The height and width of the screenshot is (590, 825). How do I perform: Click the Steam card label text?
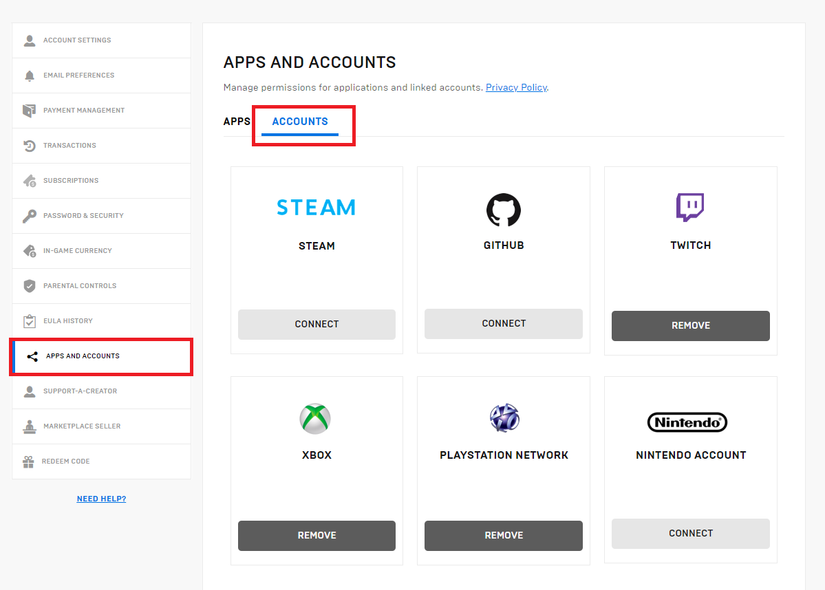317,246
